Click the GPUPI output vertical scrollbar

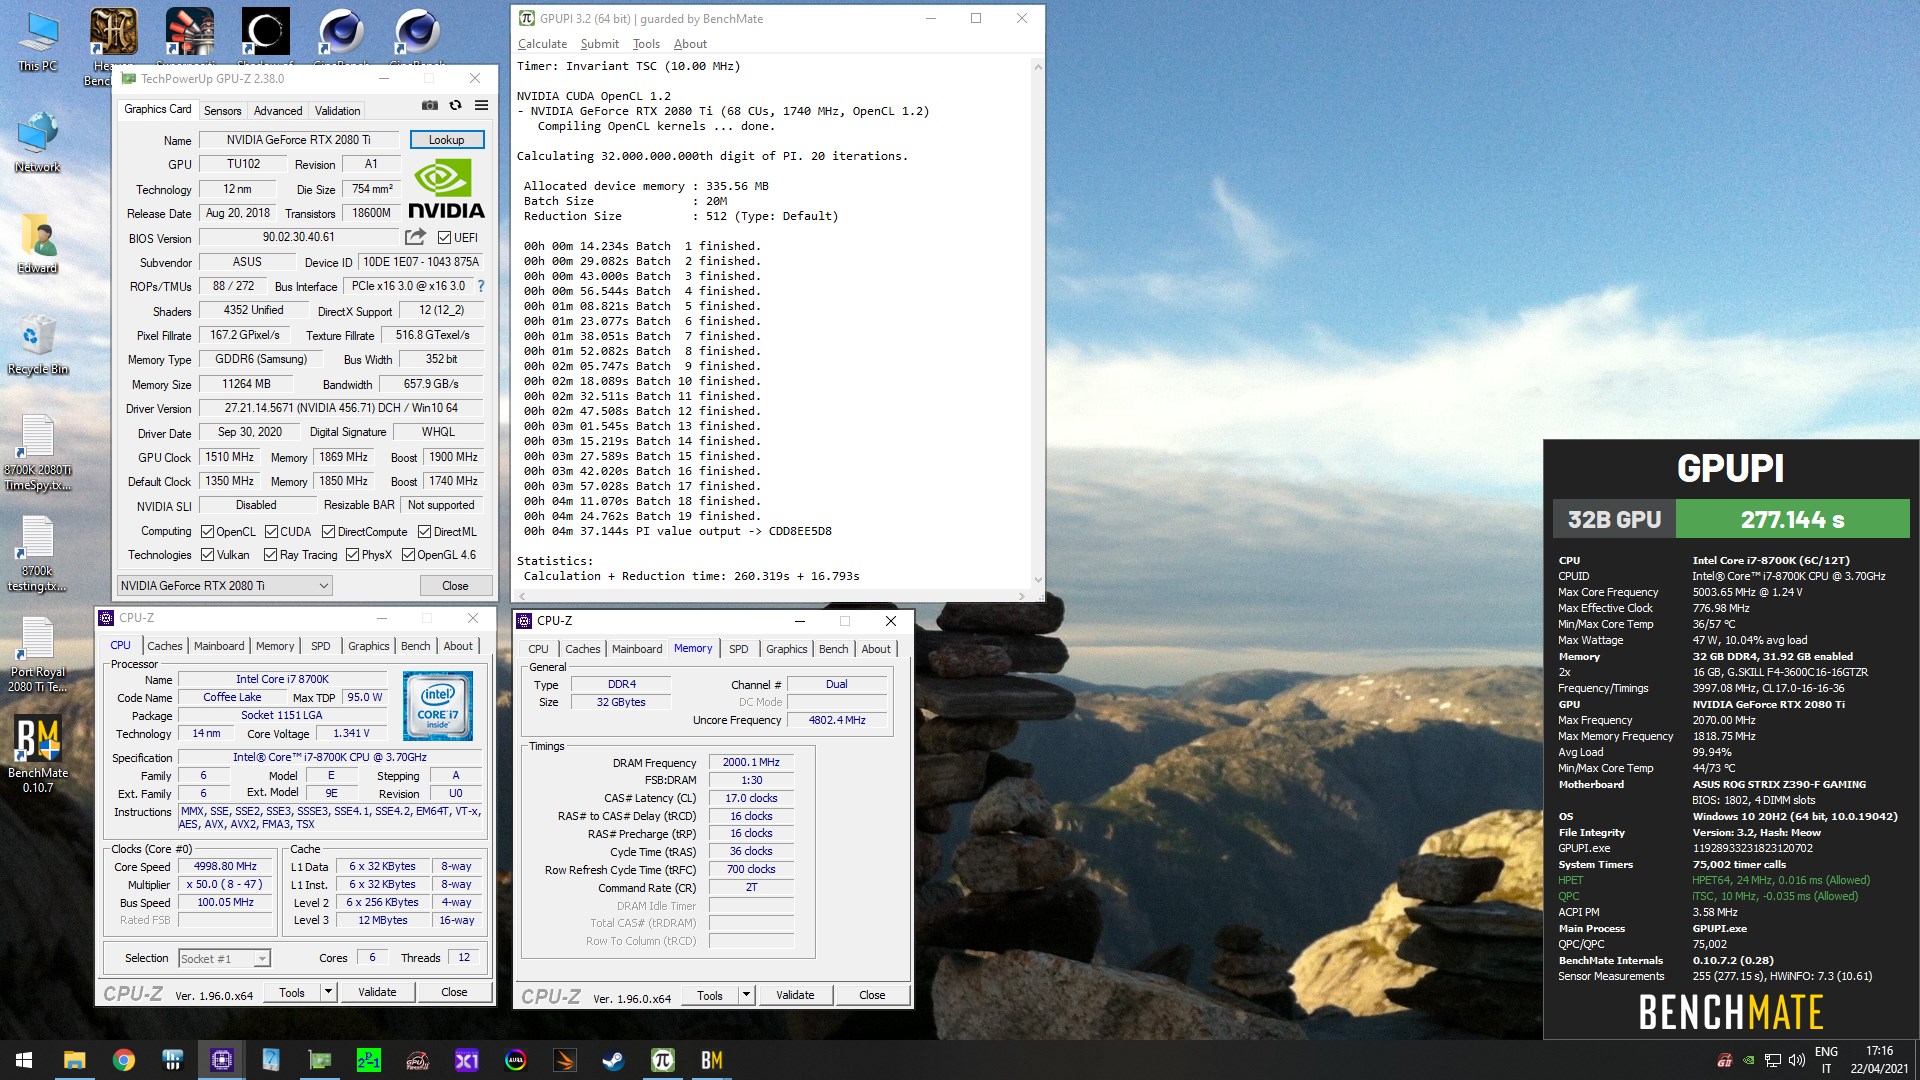pos(1038,323)
